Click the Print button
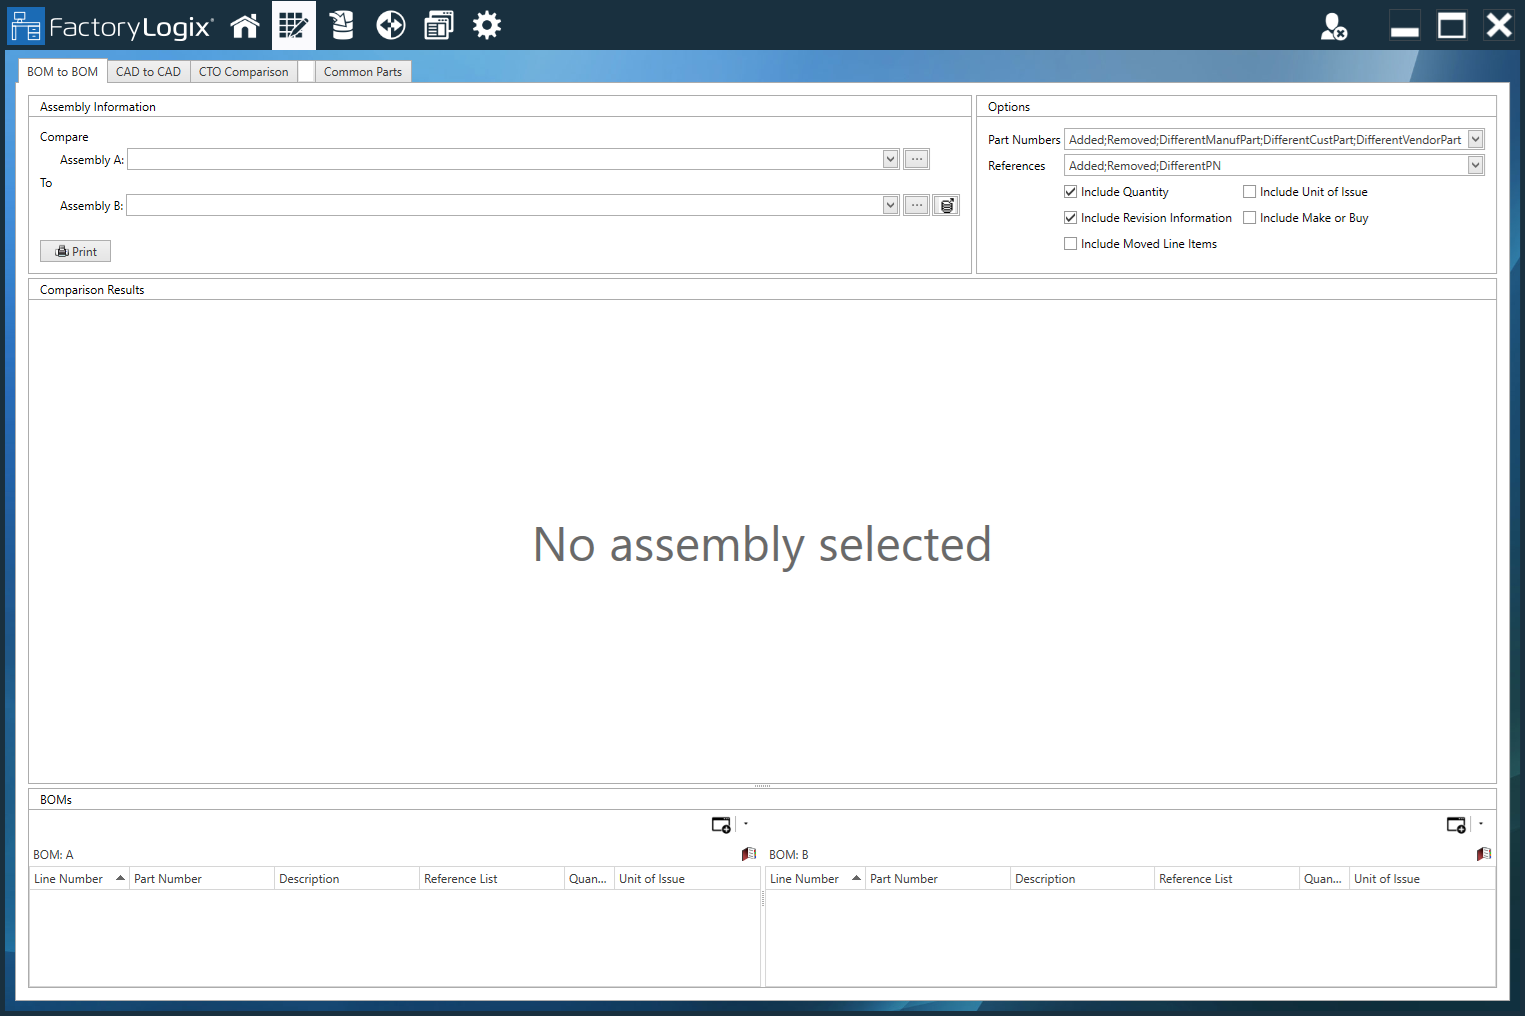1525x1016 pixels. 75,250
